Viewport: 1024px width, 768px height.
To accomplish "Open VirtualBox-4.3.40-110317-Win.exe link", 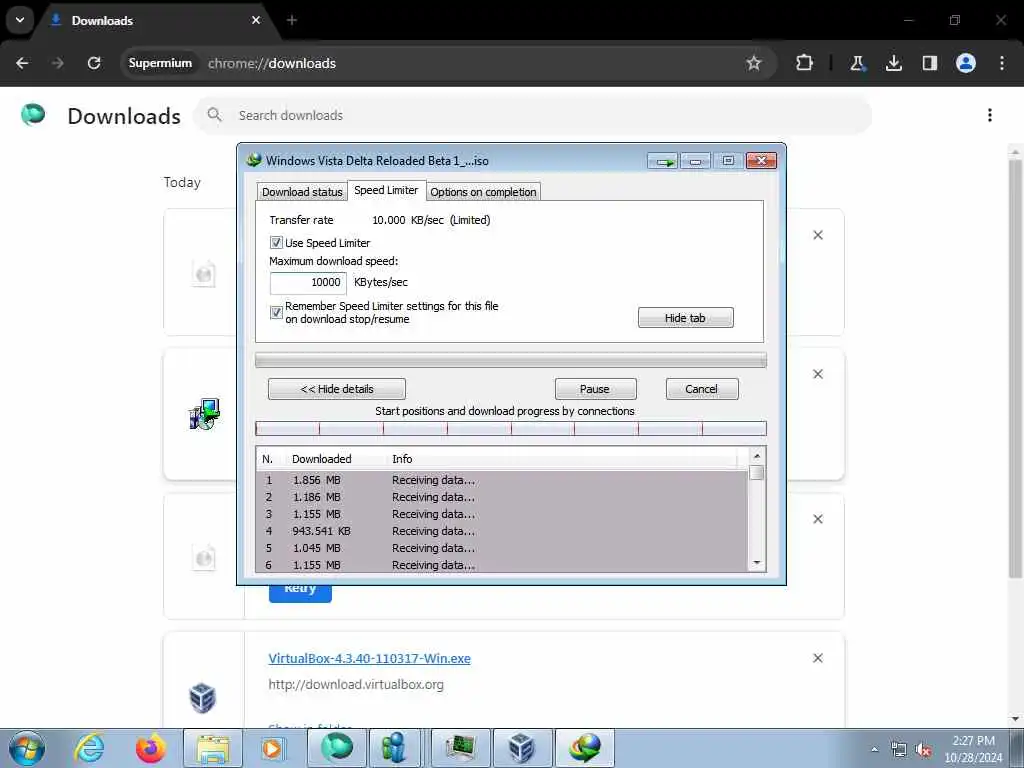I will click(x=369, y=658).
